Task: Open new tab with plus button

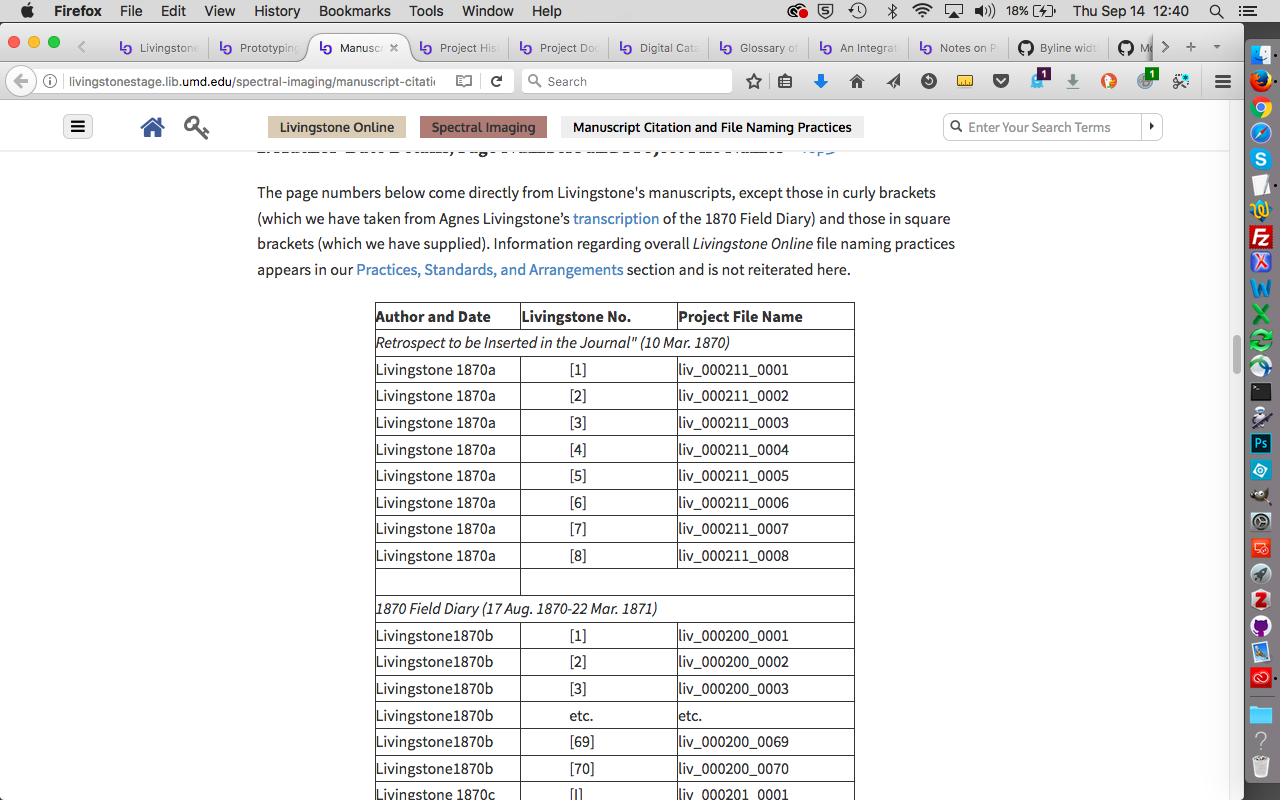Action: [x=1191, y=47]
